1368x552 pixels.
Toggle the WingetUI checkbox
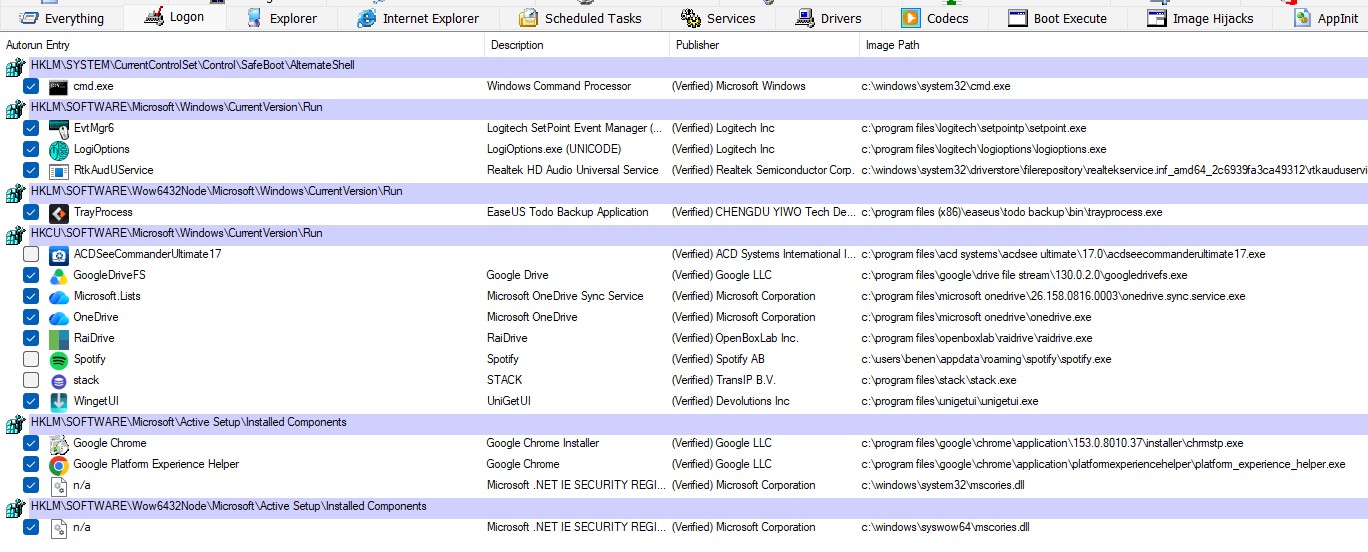pyautogui.click(x=31, y=401)
